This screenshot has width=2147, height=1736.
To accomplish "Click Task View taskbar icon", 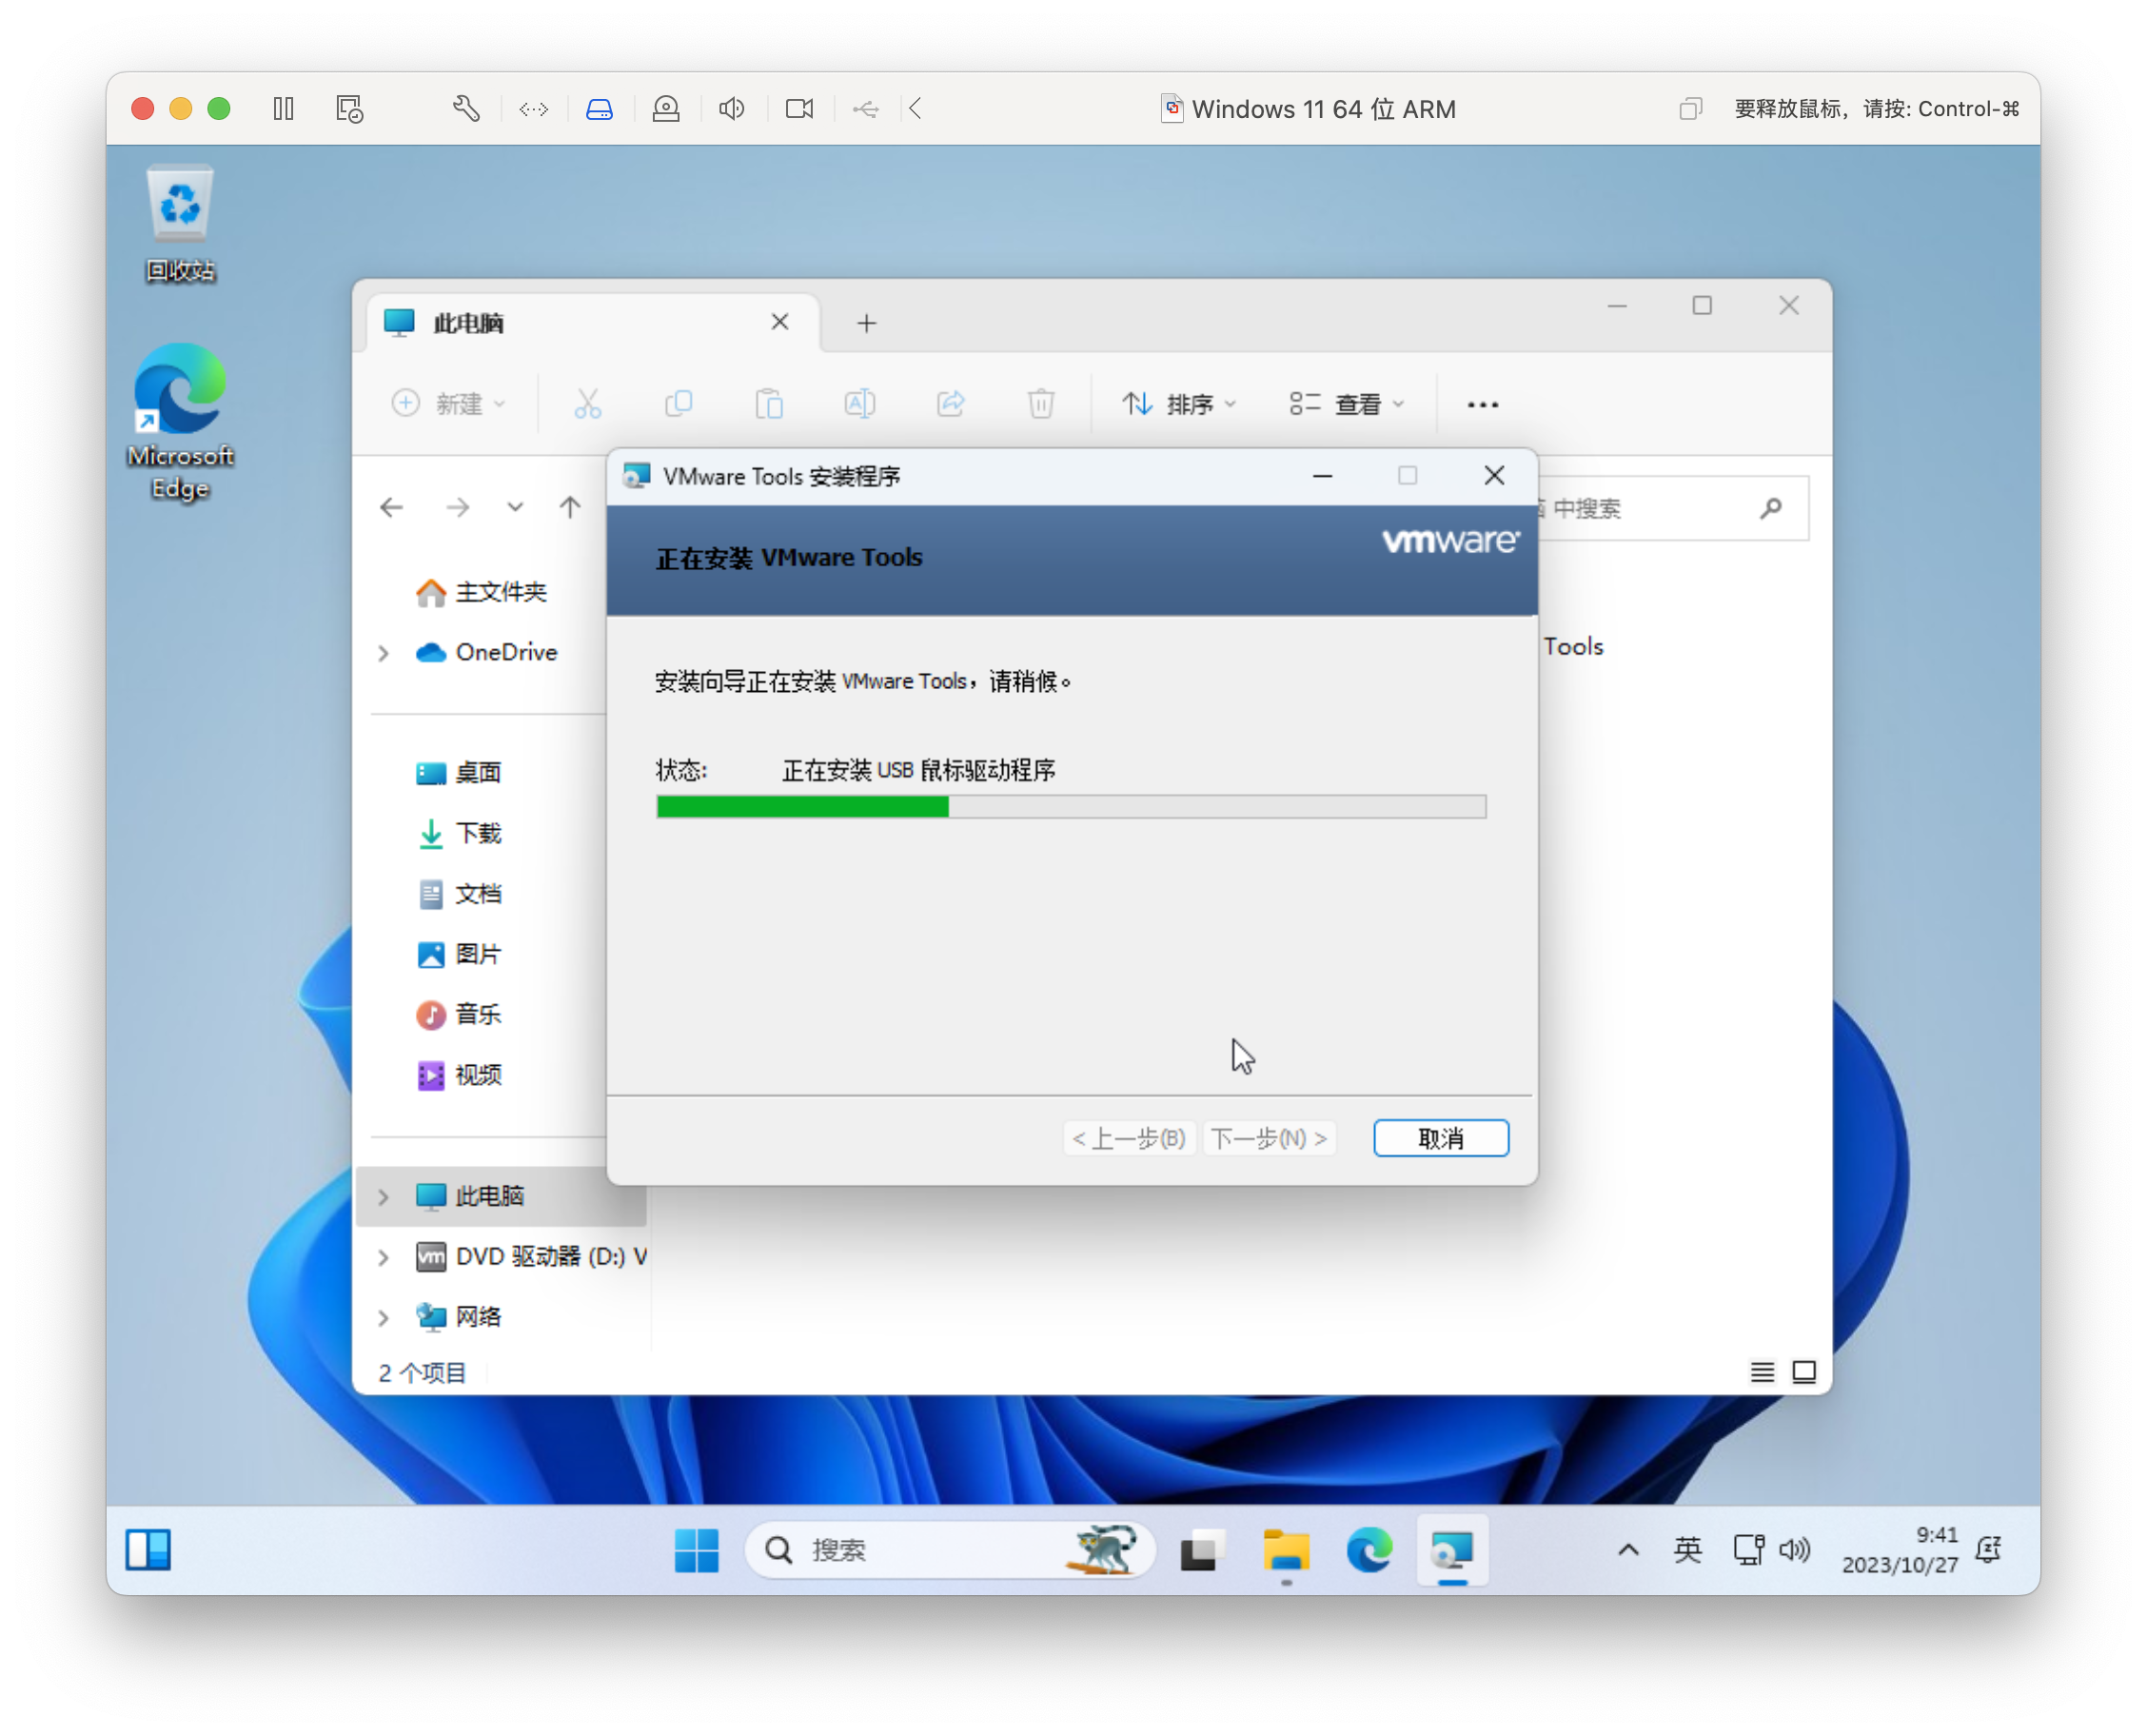I will coord(1202,1550).
